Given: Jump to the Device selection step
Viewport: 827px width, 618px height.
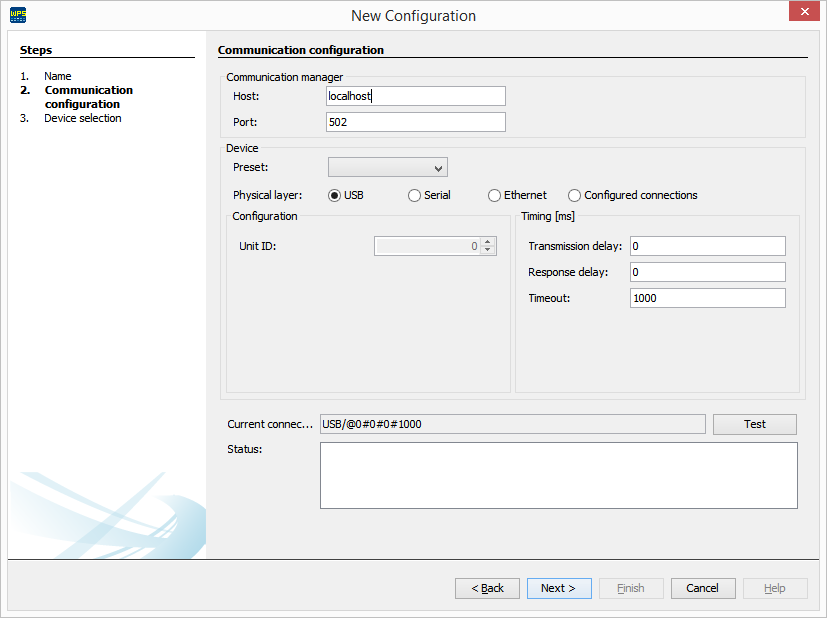Looking at the screenshot, I should tap(84, 117).
